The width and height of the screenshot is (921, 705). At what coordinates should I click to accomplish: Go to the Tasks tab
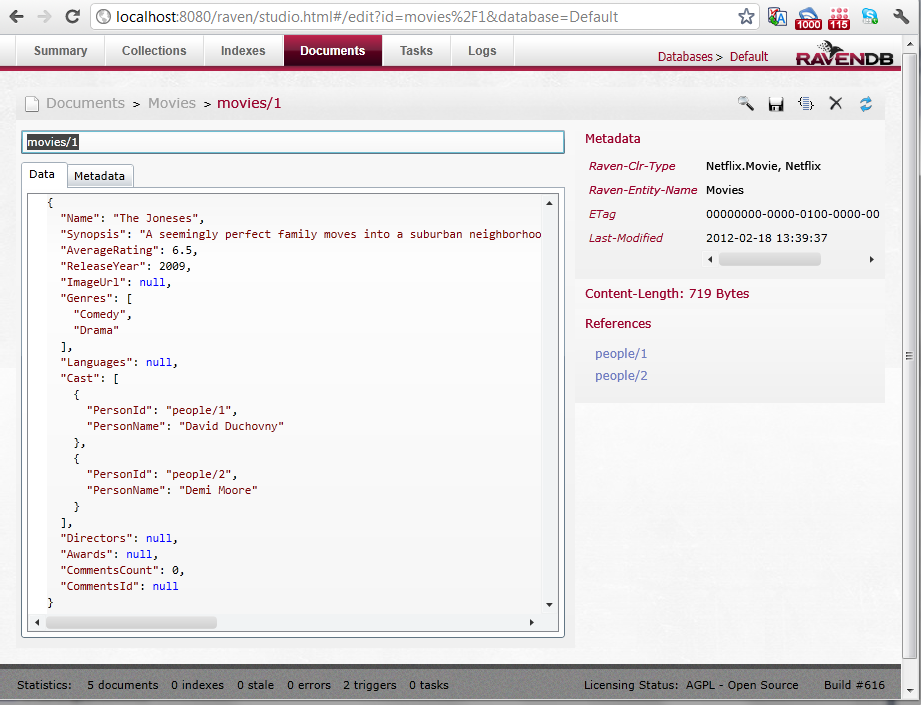[416, 51]
